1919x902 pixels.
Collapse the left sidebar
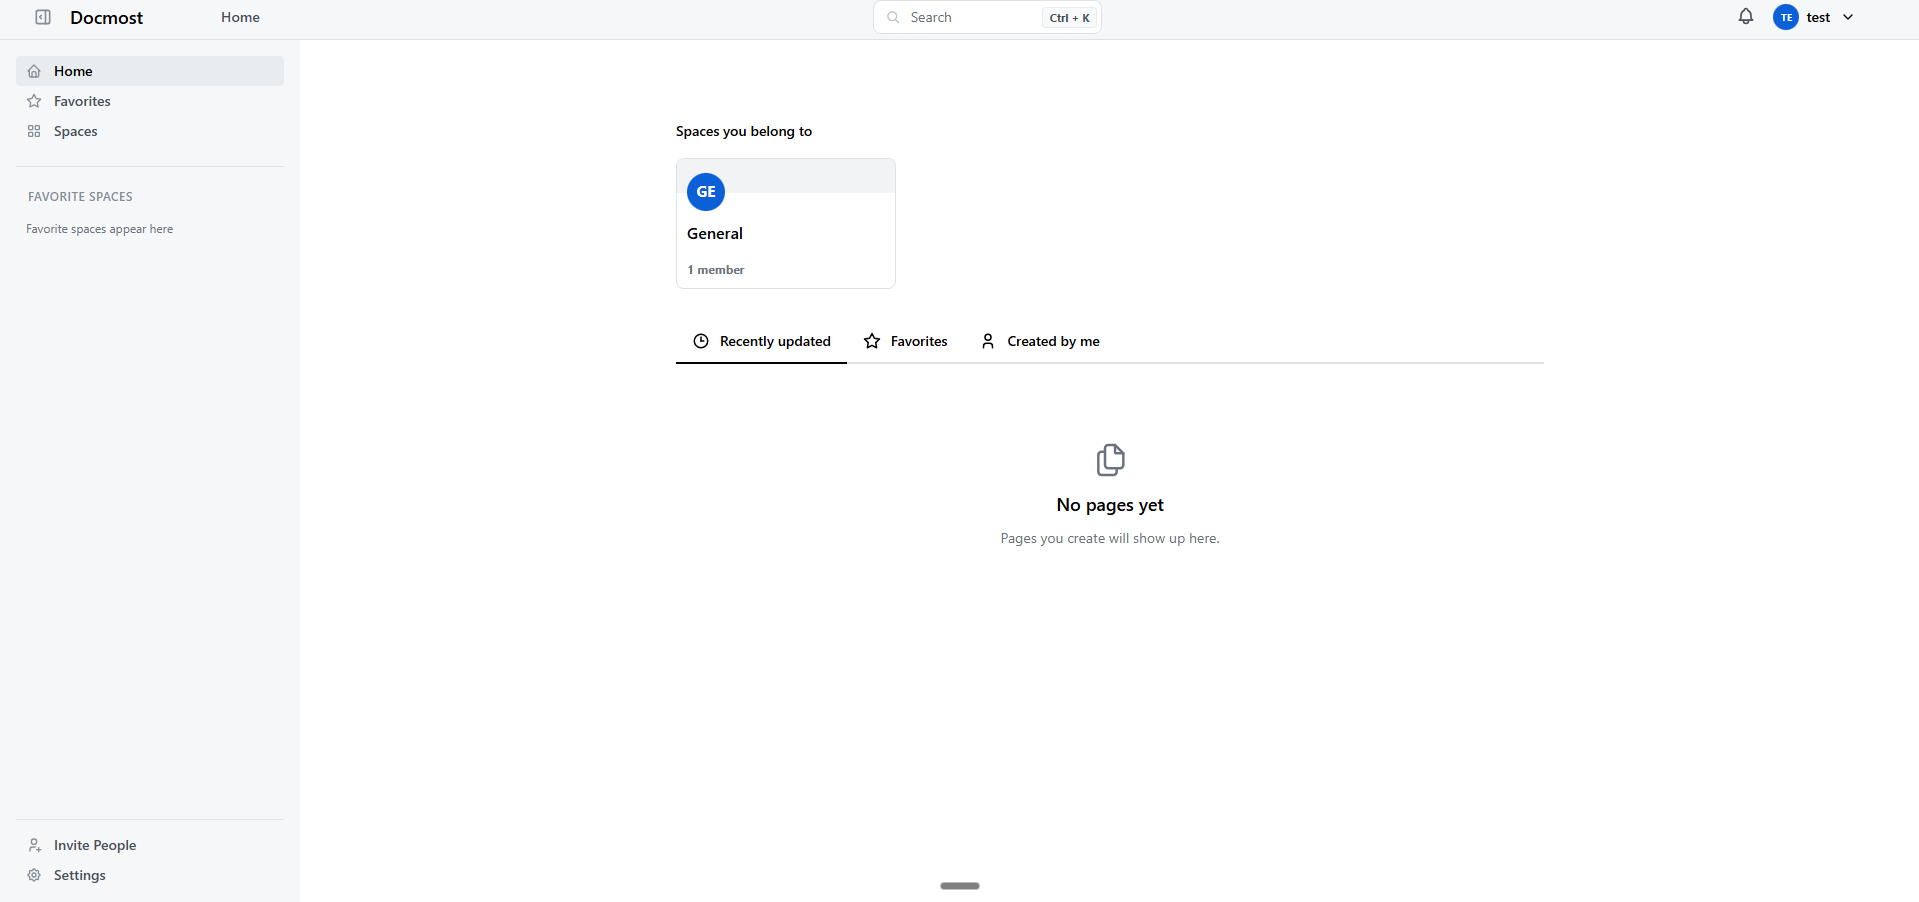[42, 17]
